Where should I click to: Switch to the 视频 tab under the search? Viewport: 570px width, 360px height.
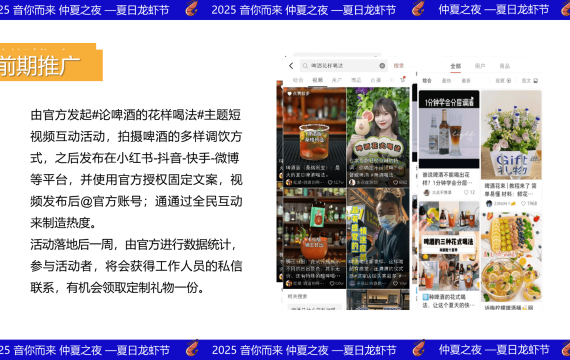[317, 80]
